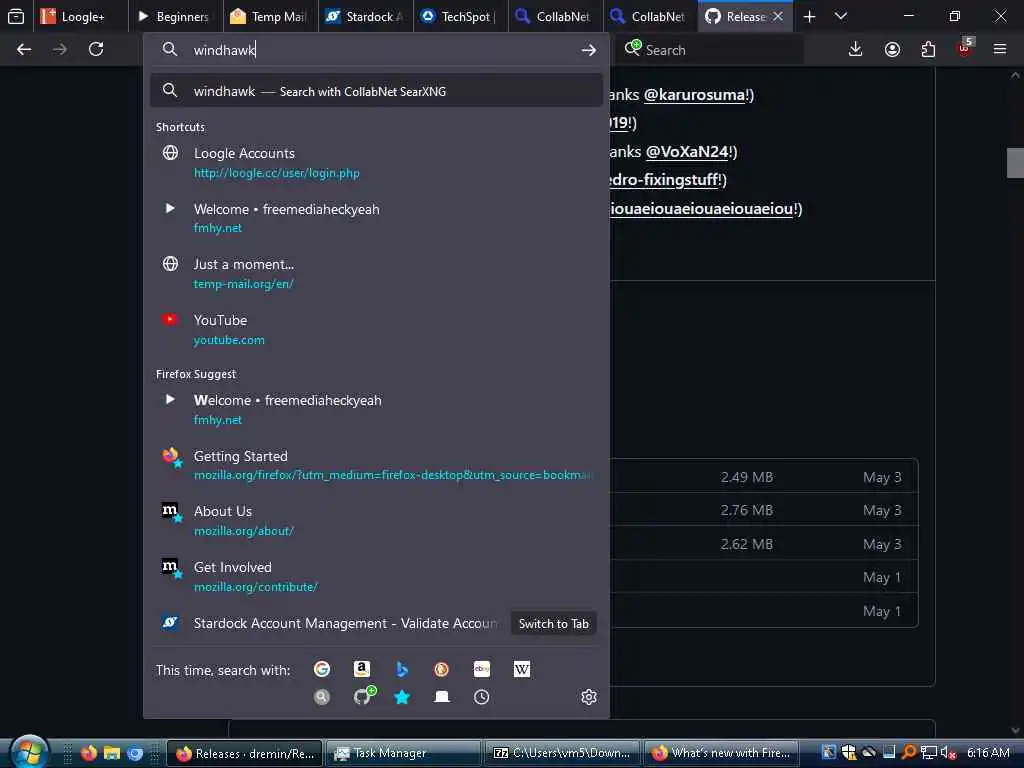Search with eBay engine icon
Image resolution: width=1024 pixels, height=768 pixels.
[482, 669]
